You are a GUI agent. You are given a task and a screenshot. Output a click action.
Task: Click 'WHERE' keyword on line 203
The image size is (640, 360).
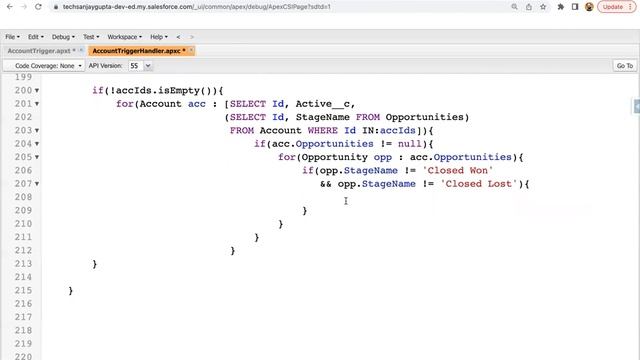[322, 130]
